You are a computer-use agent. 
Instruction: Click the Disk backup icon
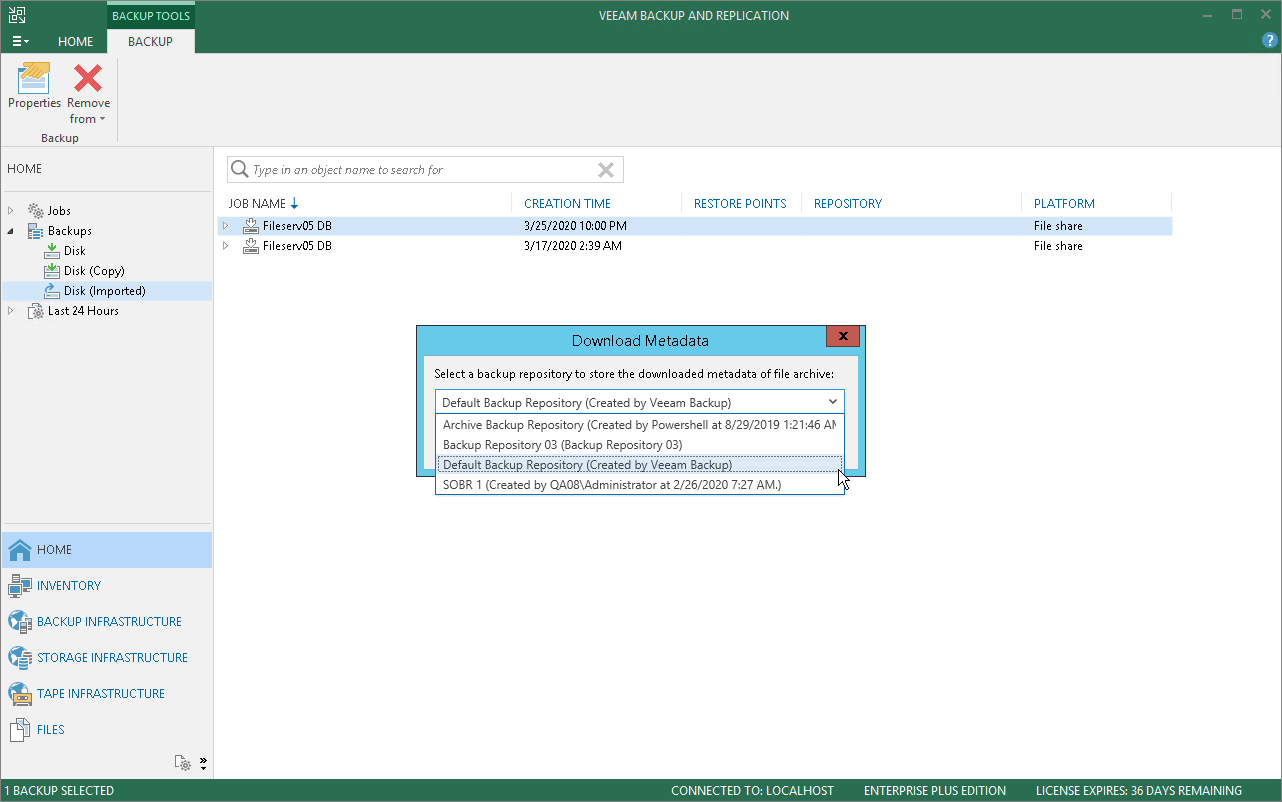[52, 251]
